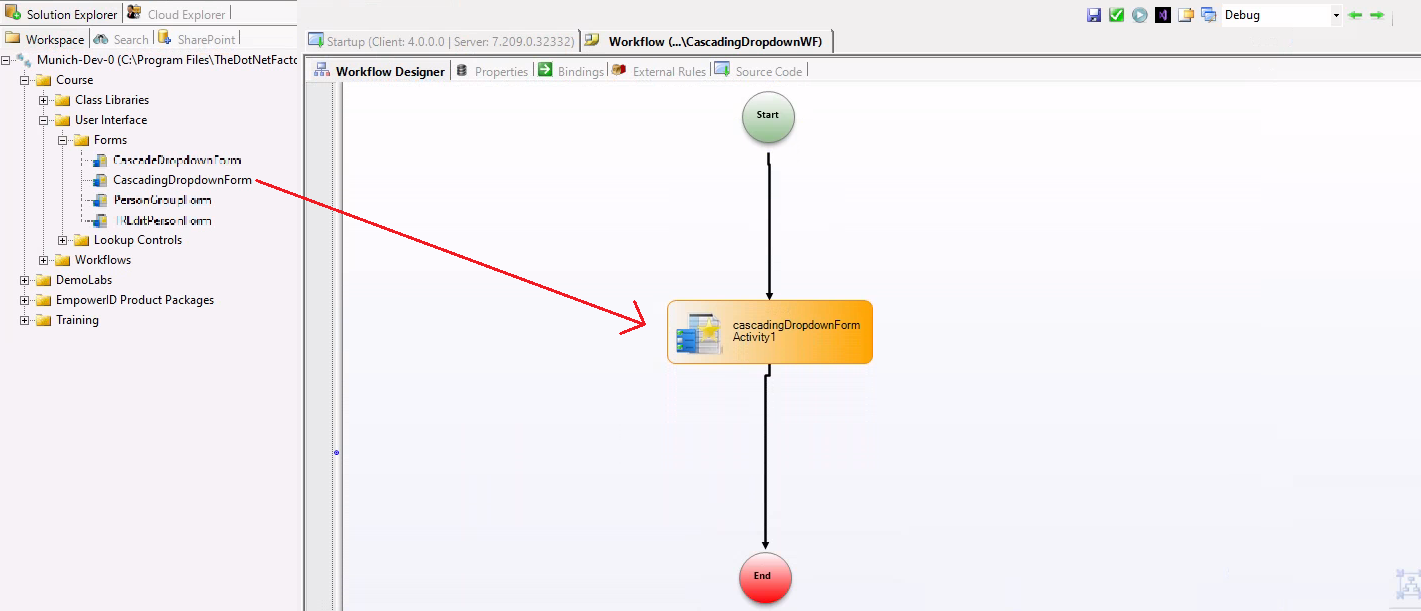The width and height of the screenshot is (1421, 611).
Task: Select the User Interface tree item
Action: pyautogui.click(x=111, y=120)
